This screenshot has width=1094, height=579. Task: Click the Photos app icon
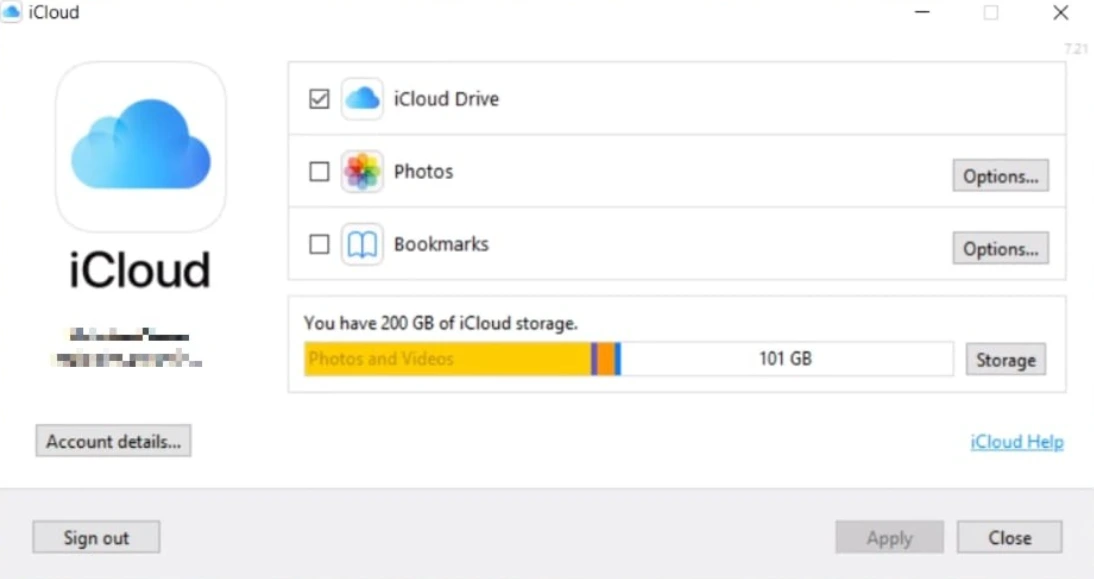[362, 171]
